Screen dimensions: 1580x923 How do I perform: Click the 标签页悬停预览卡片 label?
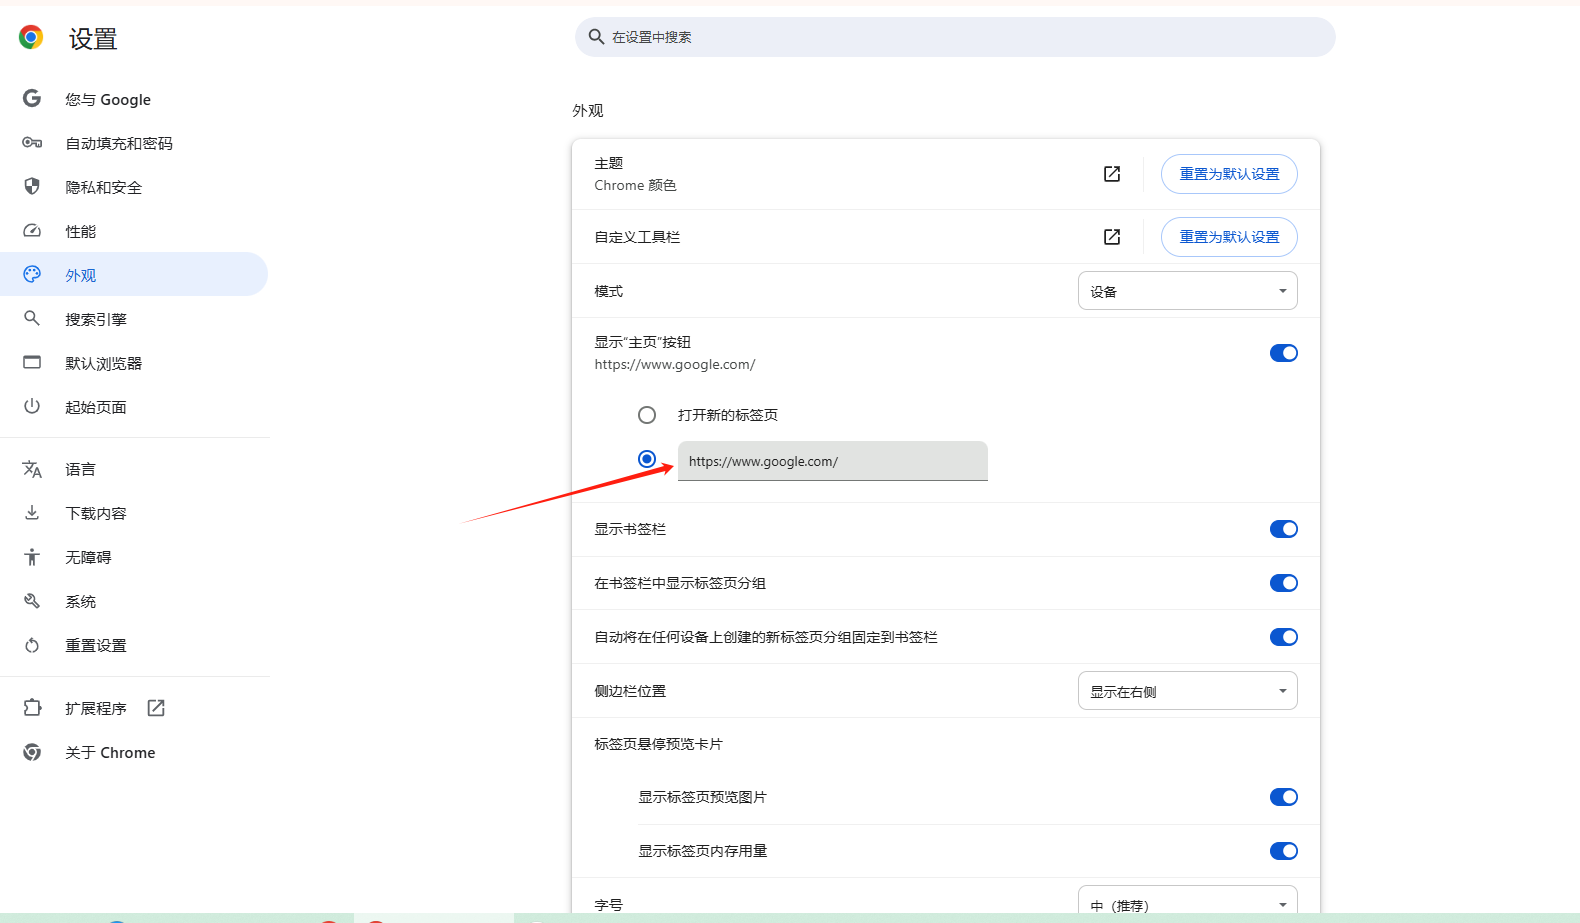click(x=658, y=744)
